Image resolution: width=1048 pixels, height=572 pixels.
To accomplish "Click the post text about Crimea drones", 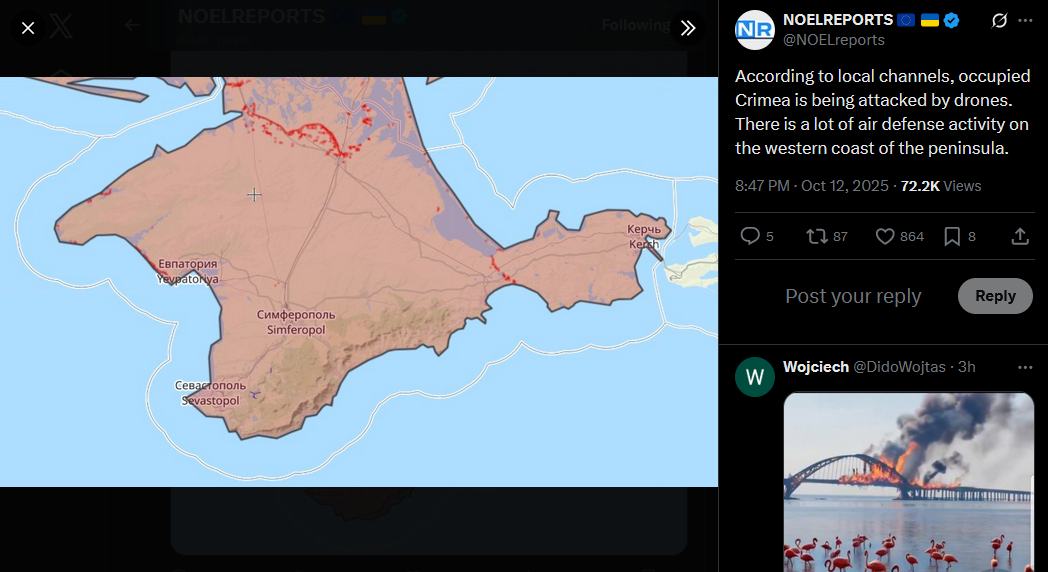I will coord(882,112).
